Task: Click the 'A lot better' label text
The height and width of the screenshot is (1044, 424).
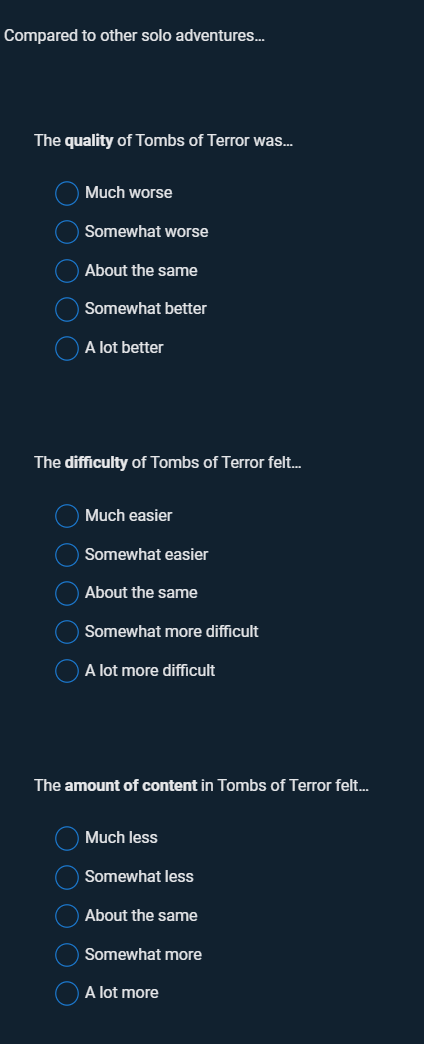Action: [124, 348]
